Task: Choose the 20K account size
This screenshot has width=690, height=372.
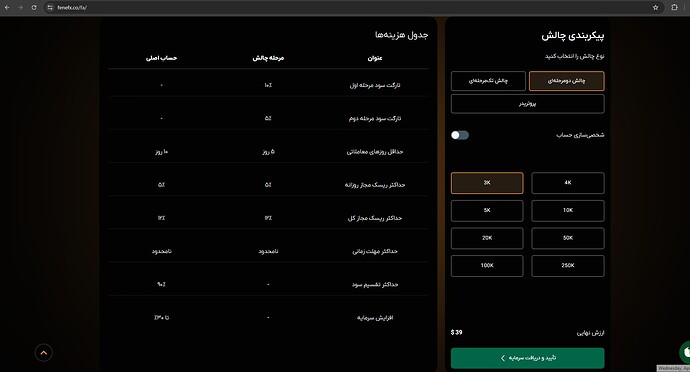Action: click(487, 238)
